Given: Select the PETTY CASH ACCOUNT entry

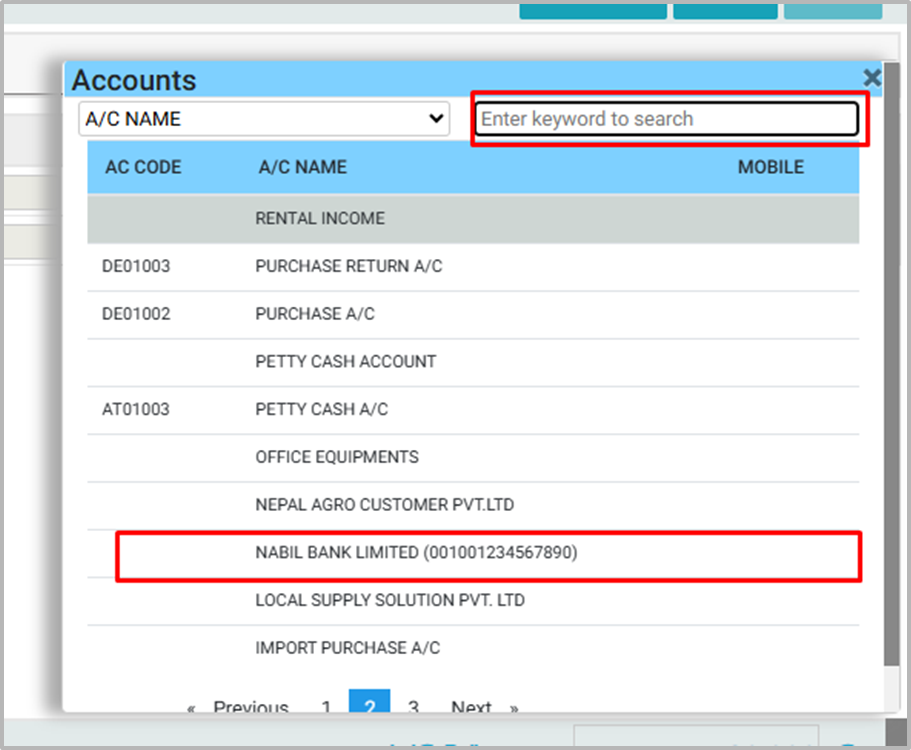Looking at the screenshot, I should pyautogui.click(x=345, y=362).
